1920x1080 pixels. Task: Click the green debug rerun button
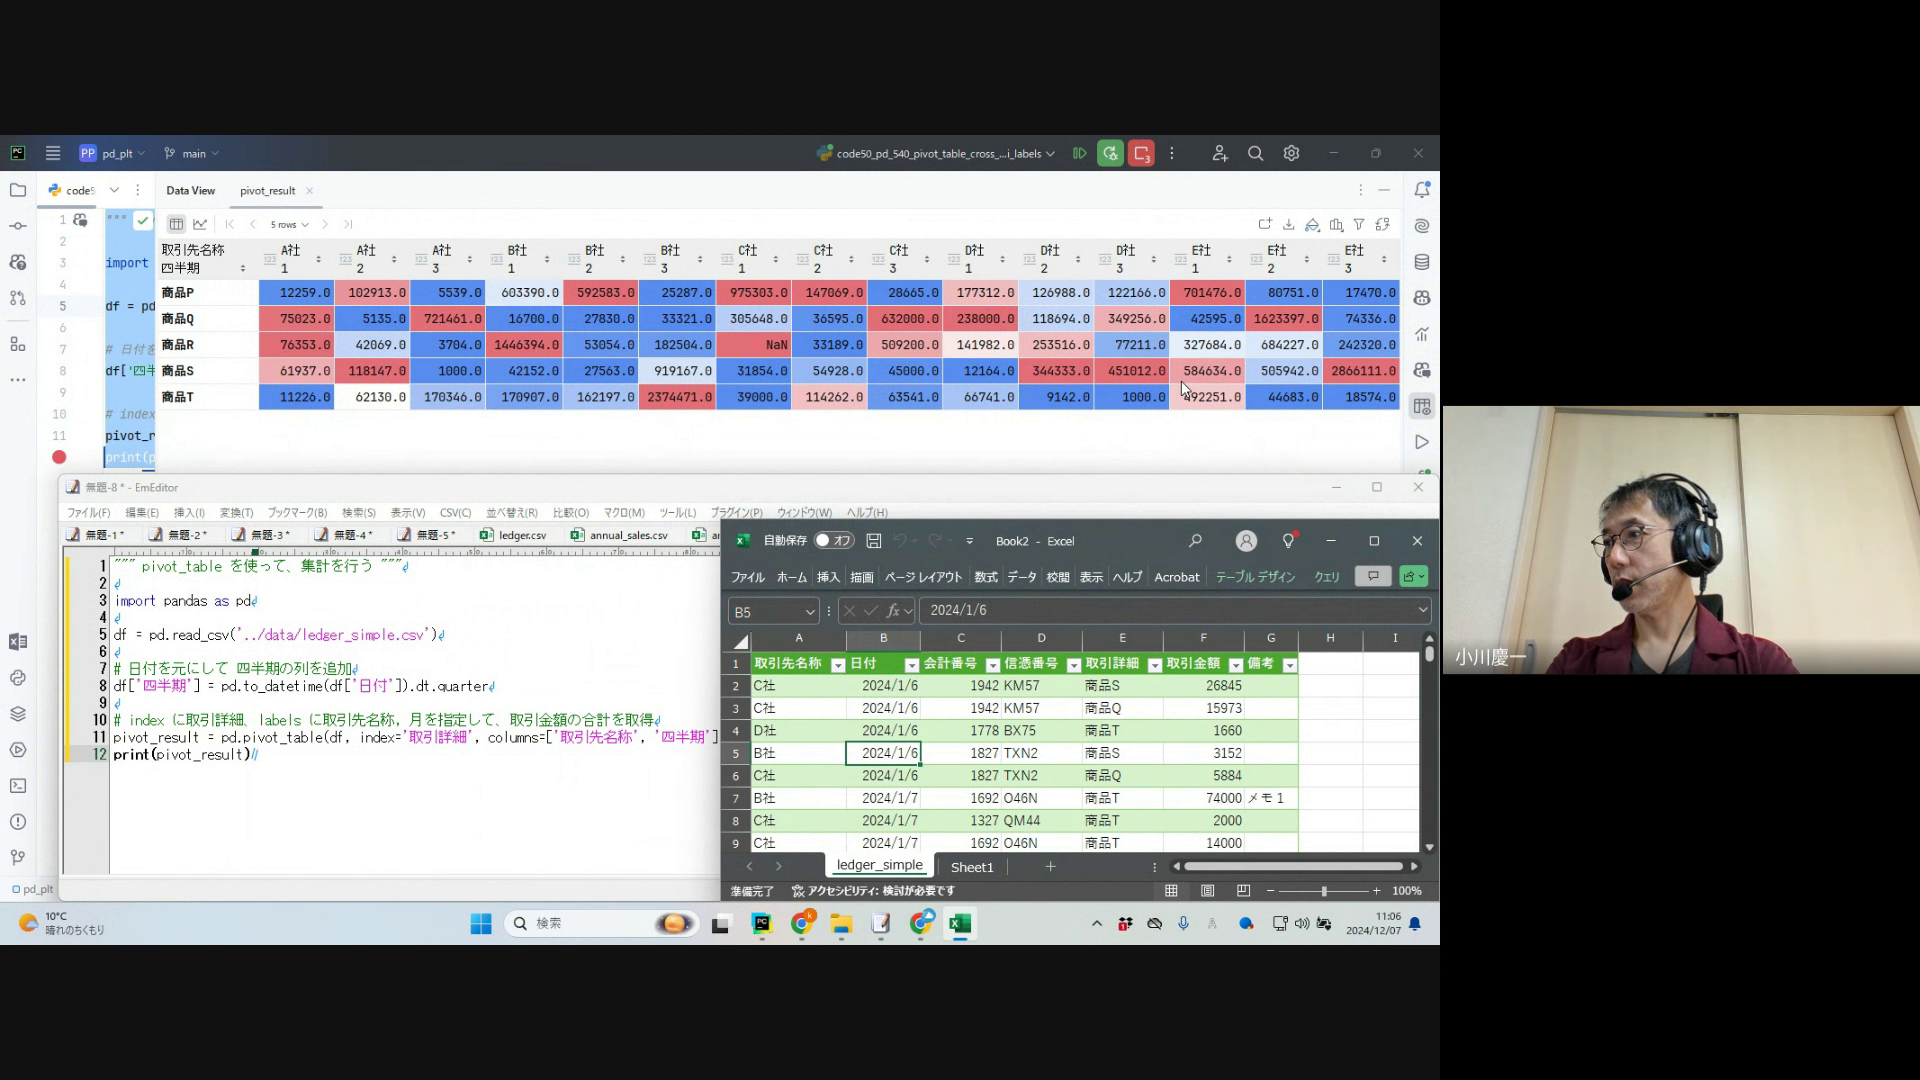coord(1109,154)
